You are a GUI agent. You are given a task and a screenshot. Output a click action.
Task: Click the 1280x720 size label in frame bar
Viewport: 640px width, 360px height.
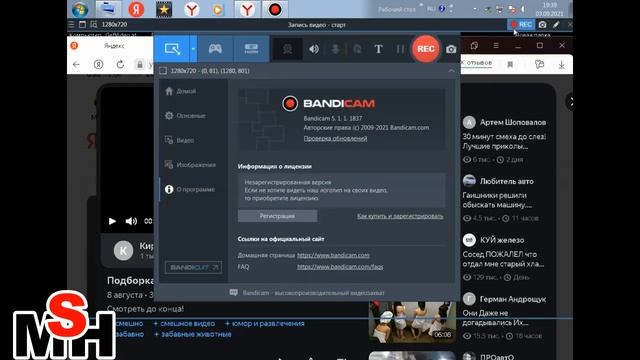[114, 24]
